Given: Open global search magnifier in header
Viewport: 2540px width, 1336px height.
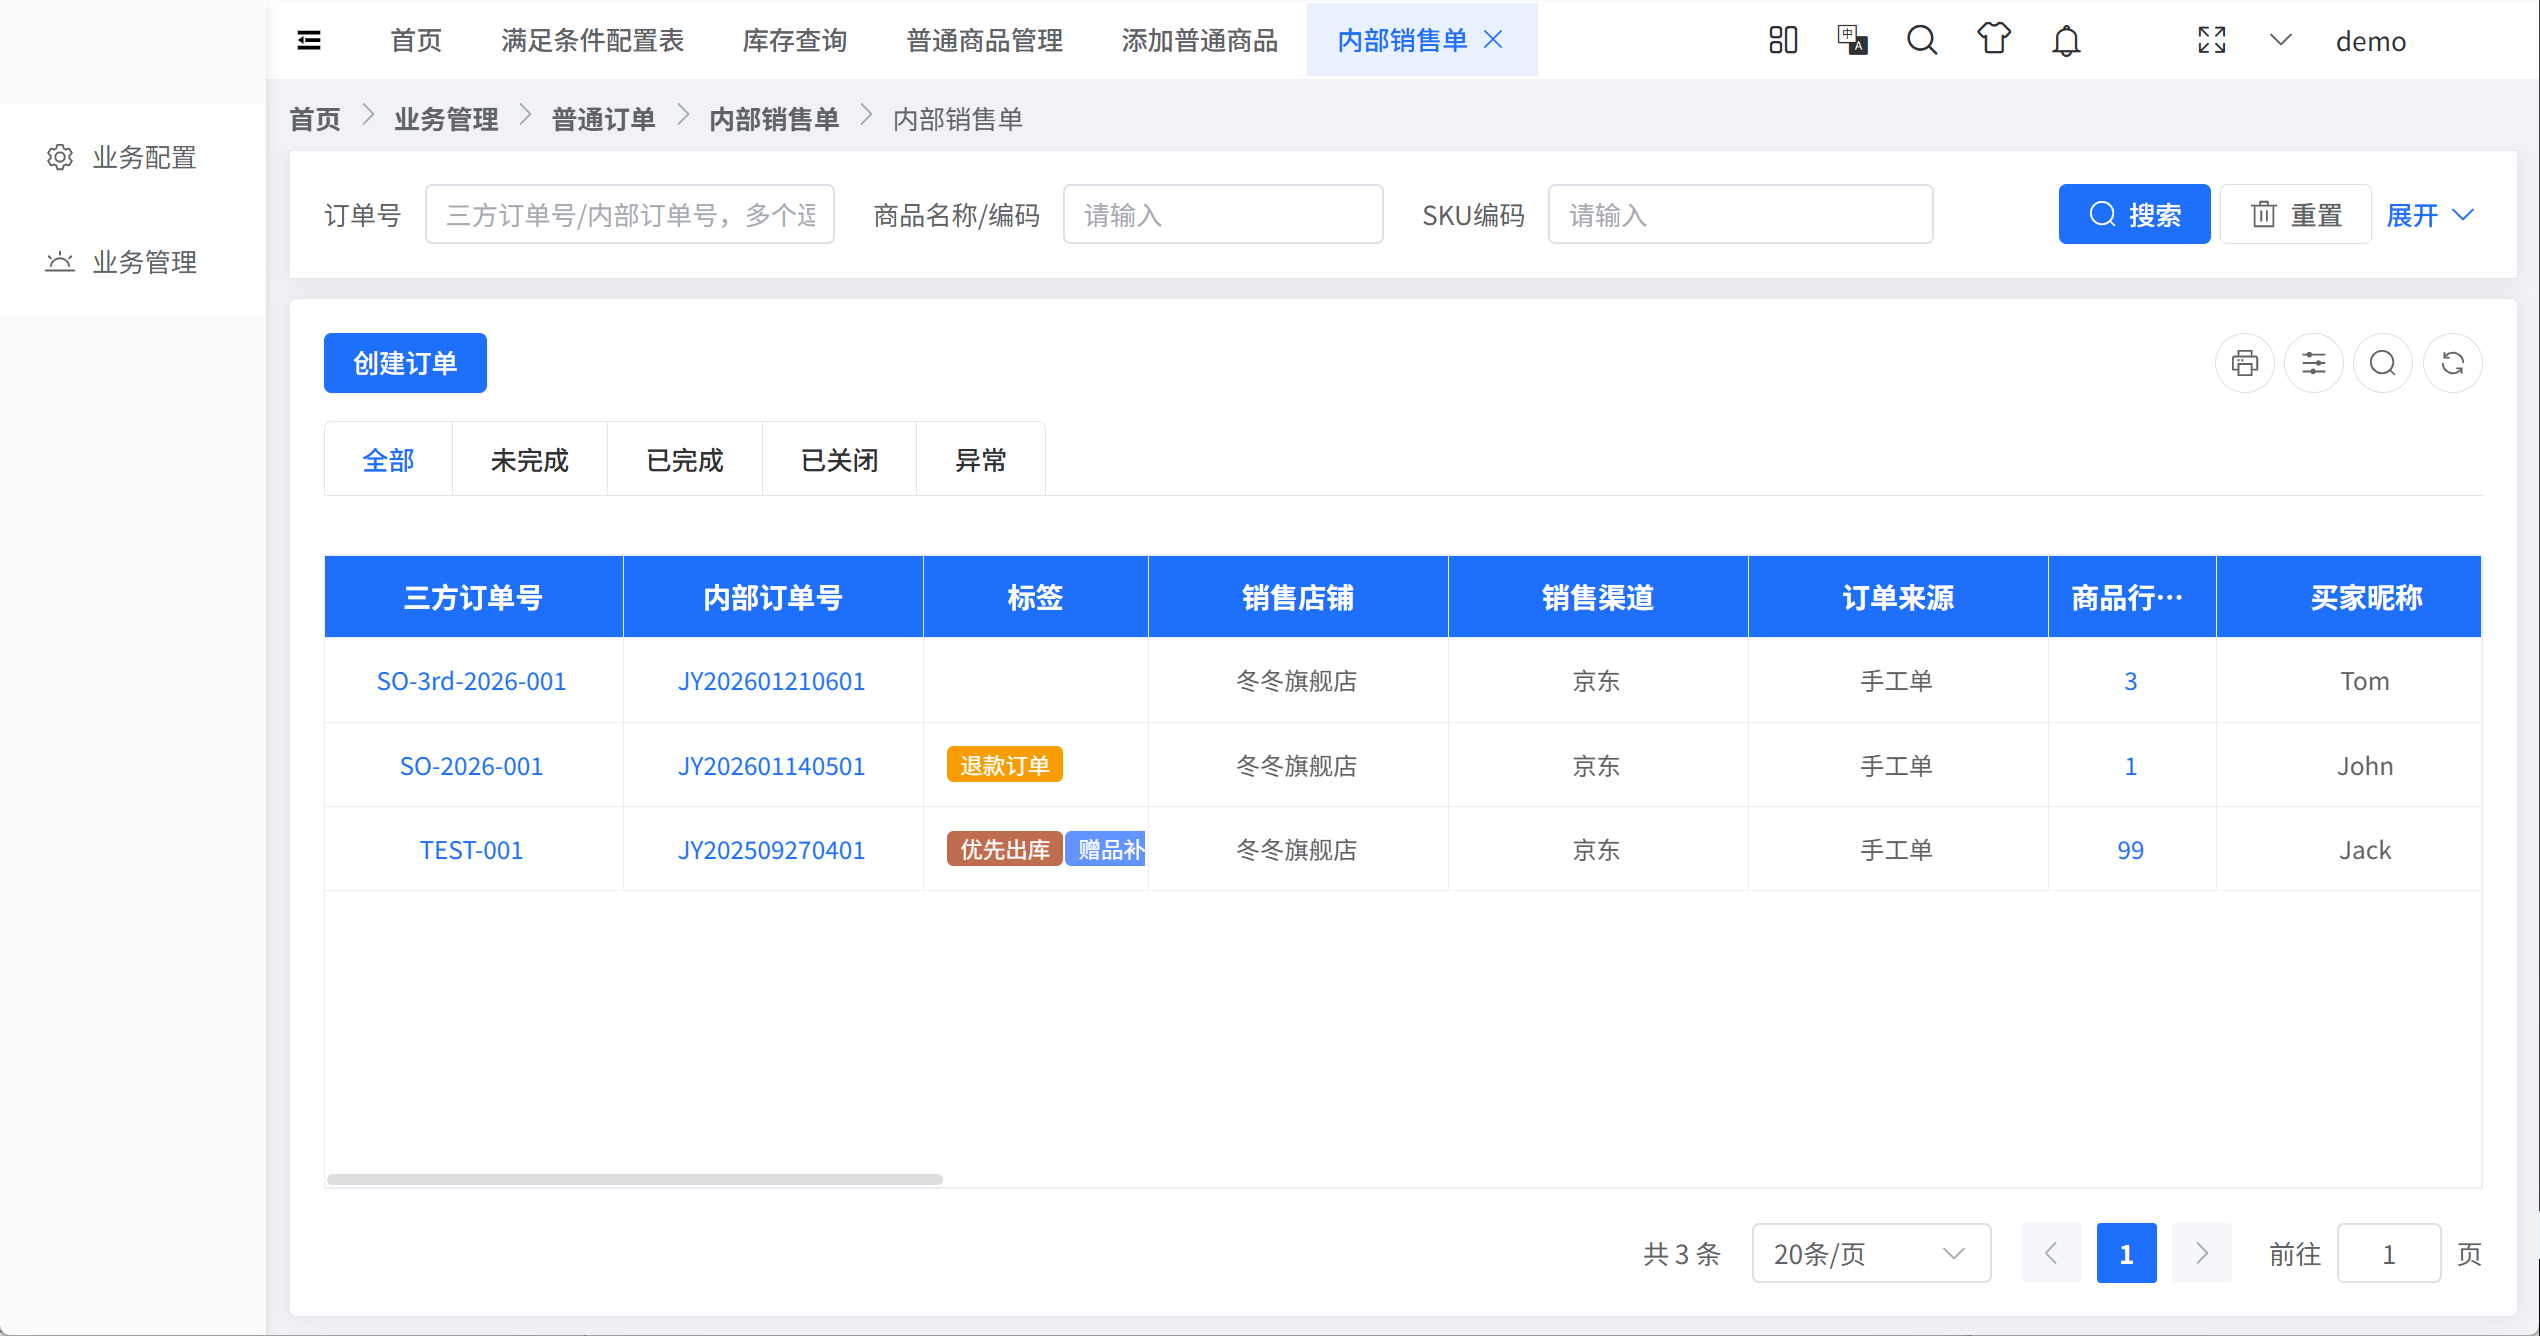Looking at the screenshot, I should pos(1921,40).
